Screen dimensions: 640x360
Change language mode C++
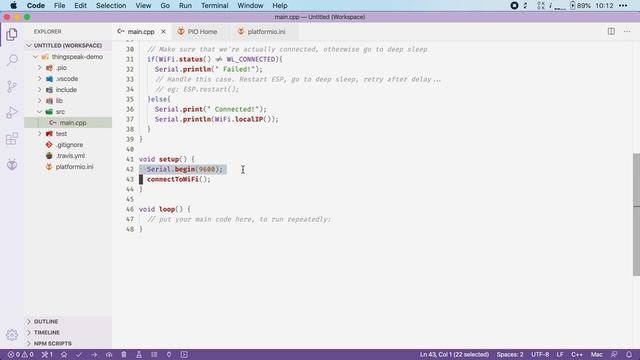[x=577, y=355]
